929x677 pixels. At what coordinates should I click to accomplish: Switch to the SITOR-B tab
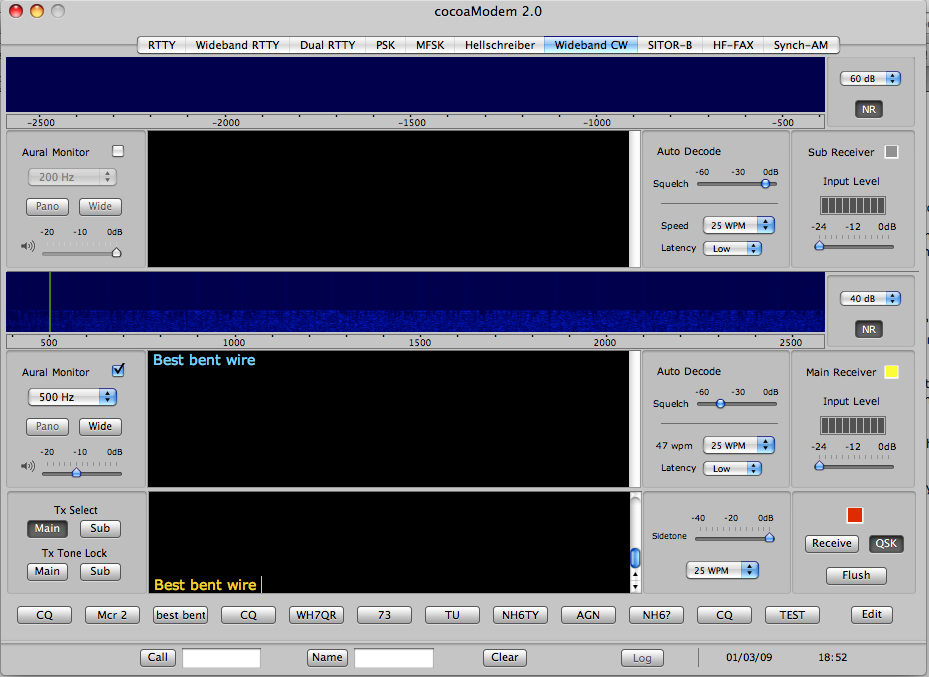[670, 45]
